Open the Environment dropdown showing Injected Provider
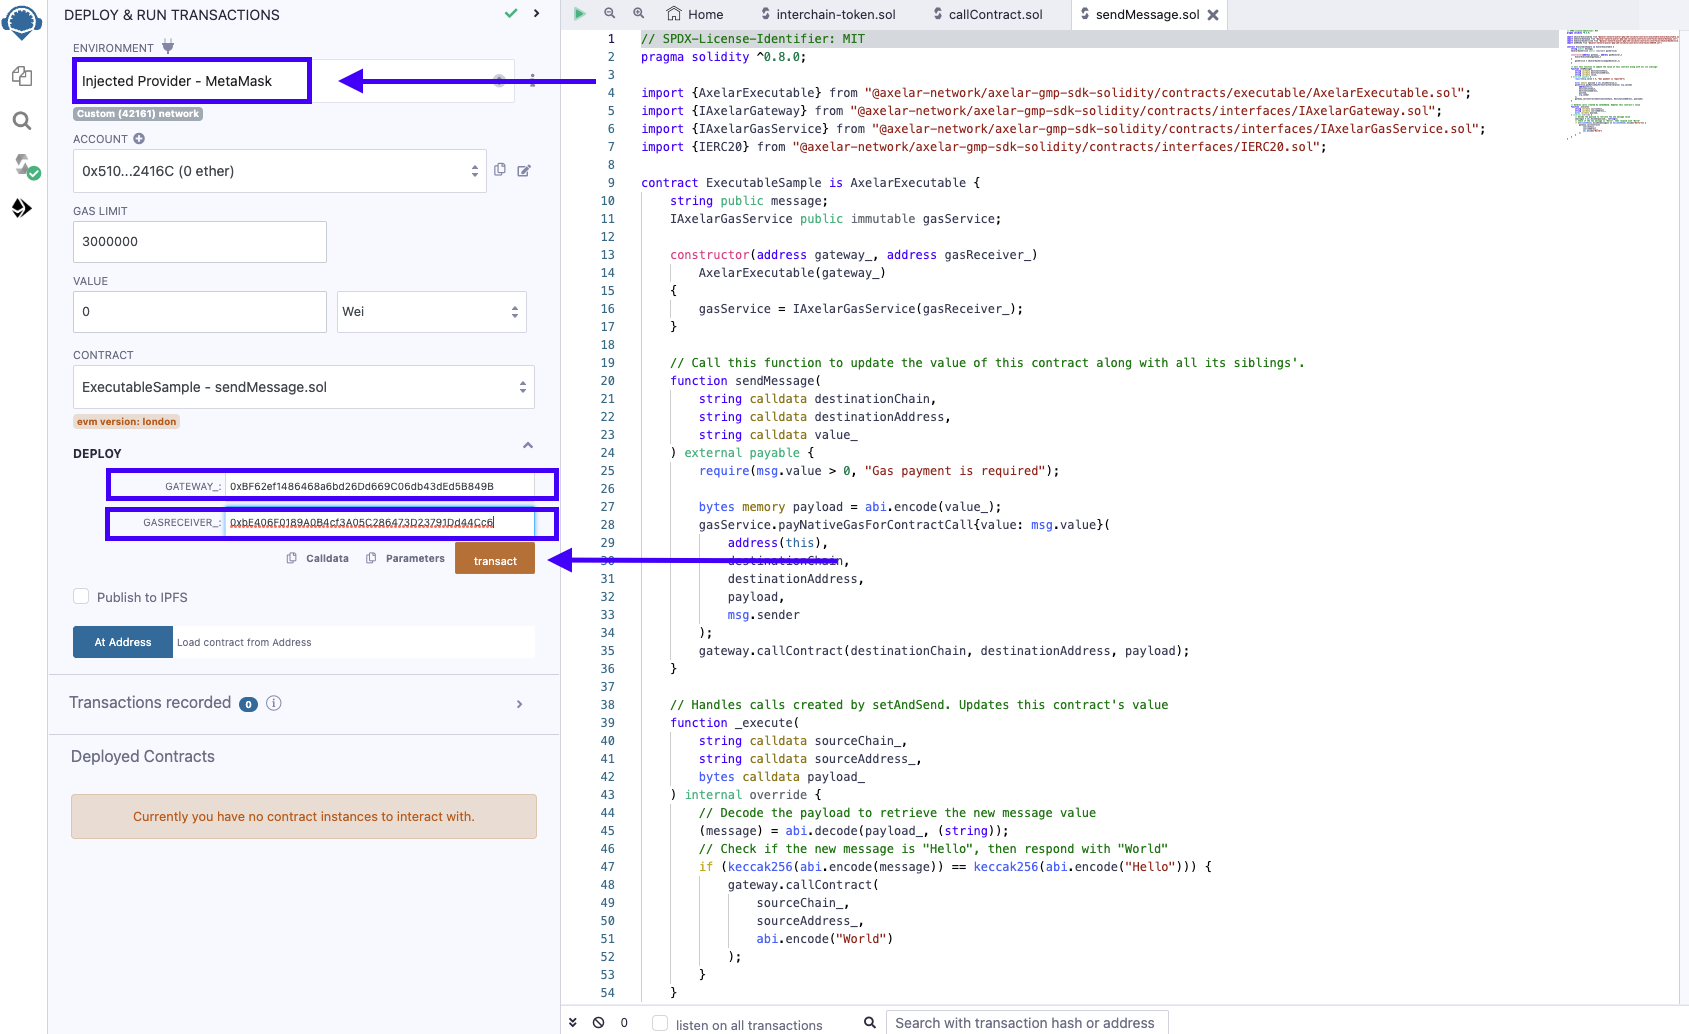 point(191,80)
